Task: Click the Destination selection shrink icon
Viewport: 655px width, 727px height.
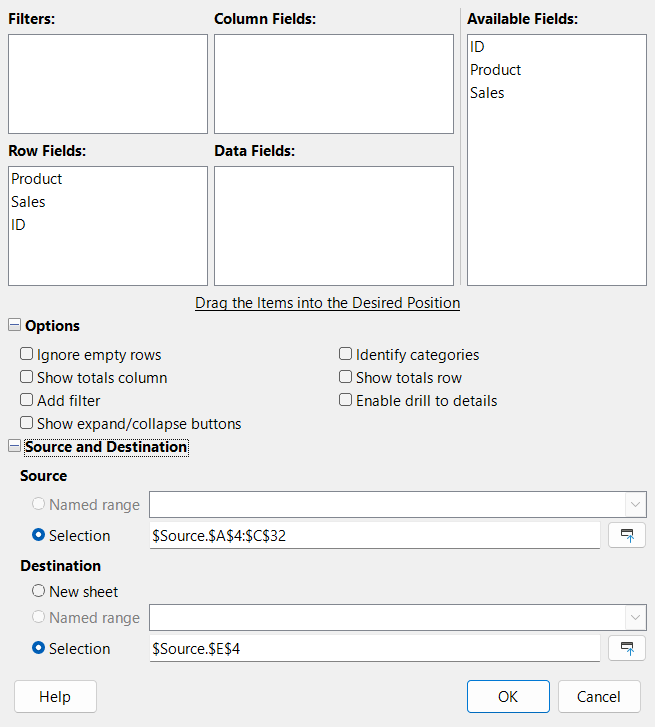Action: coord(627,648)
